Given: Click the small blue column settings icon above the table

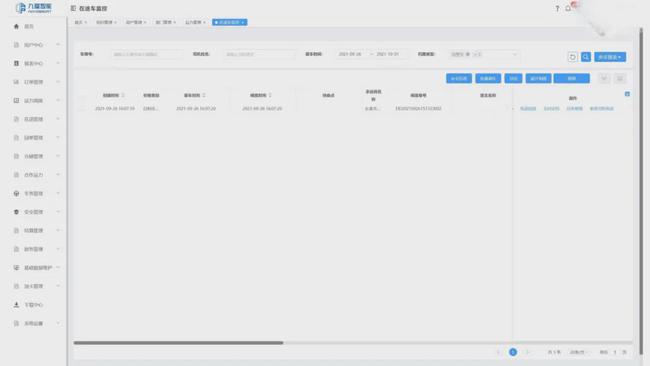Looking at the screenshot, I should pyautogui.click(x=627, y=94).
